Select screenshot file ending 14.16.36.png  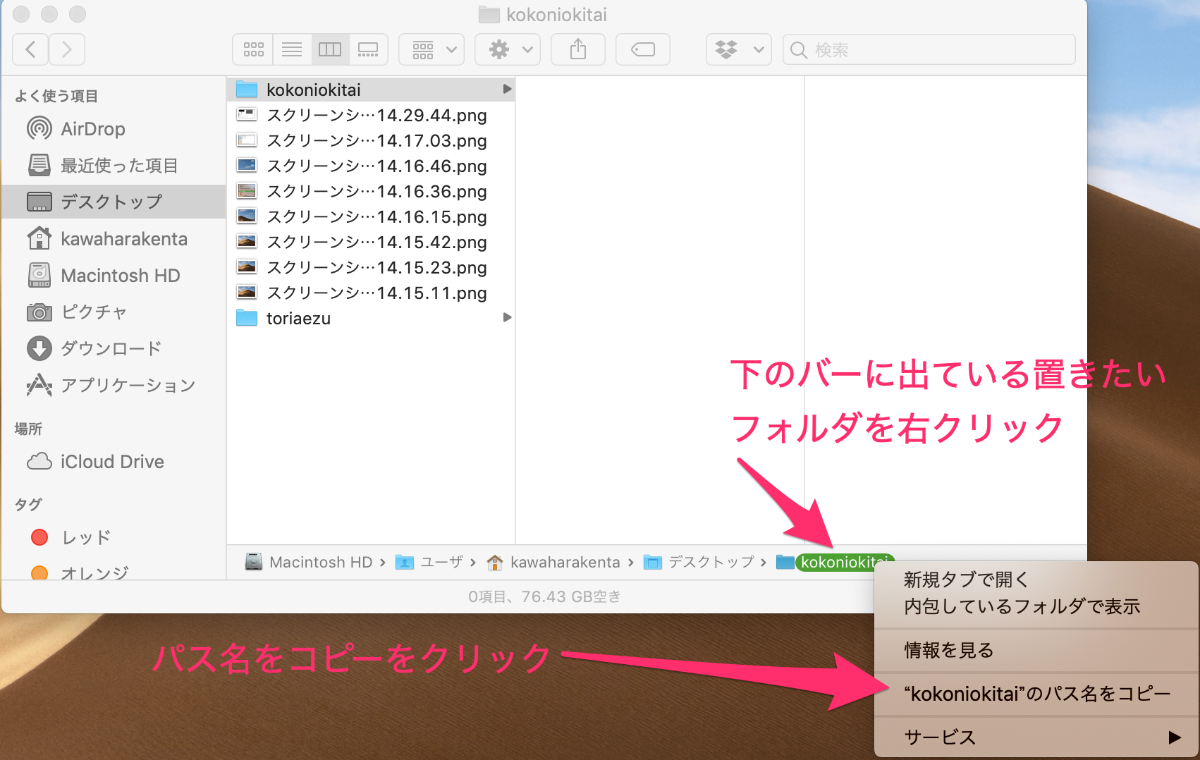(x=371, y=191)
